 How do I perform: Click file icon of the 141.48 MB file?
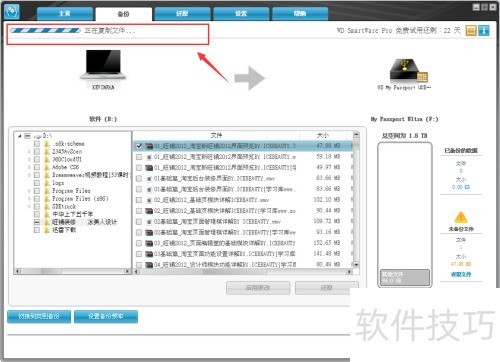tap(149, 254)
